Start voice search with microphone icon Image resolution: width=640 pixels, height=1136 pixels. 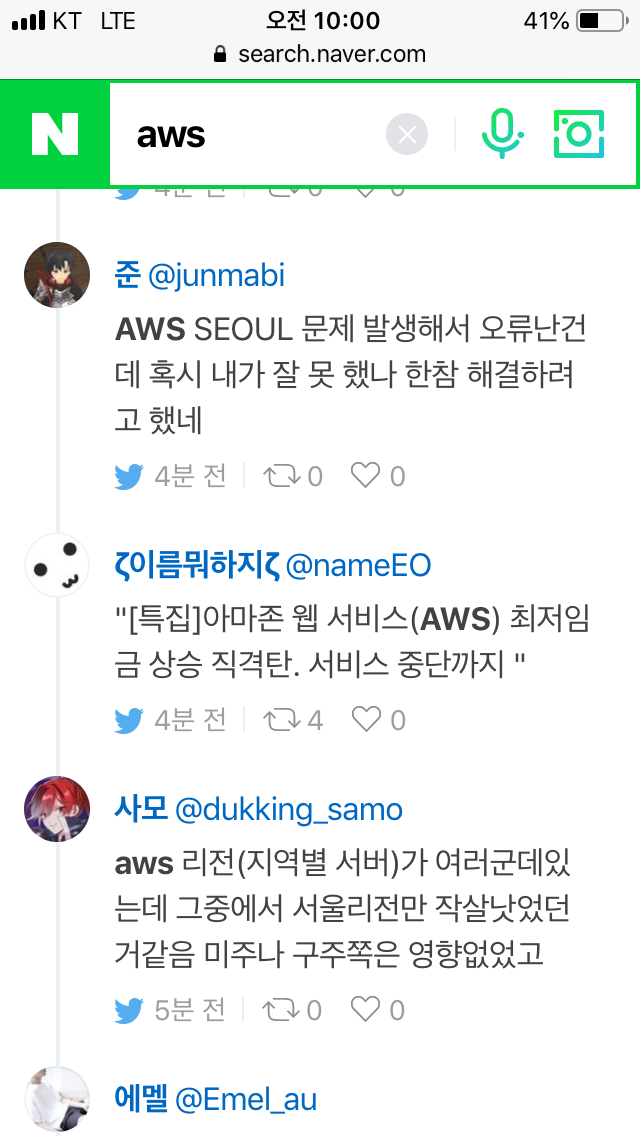[x=502, y=134]
